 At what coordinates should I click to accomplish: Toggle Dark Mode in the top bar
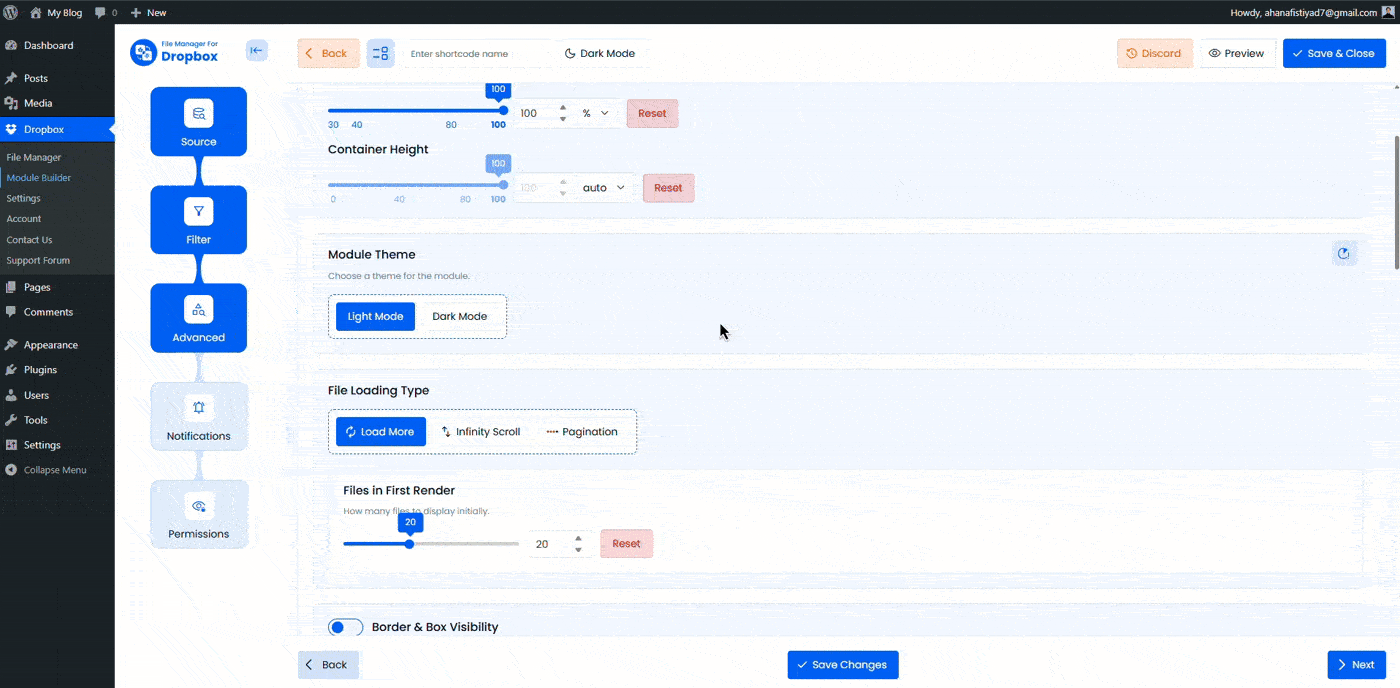(x=602, y=52)
